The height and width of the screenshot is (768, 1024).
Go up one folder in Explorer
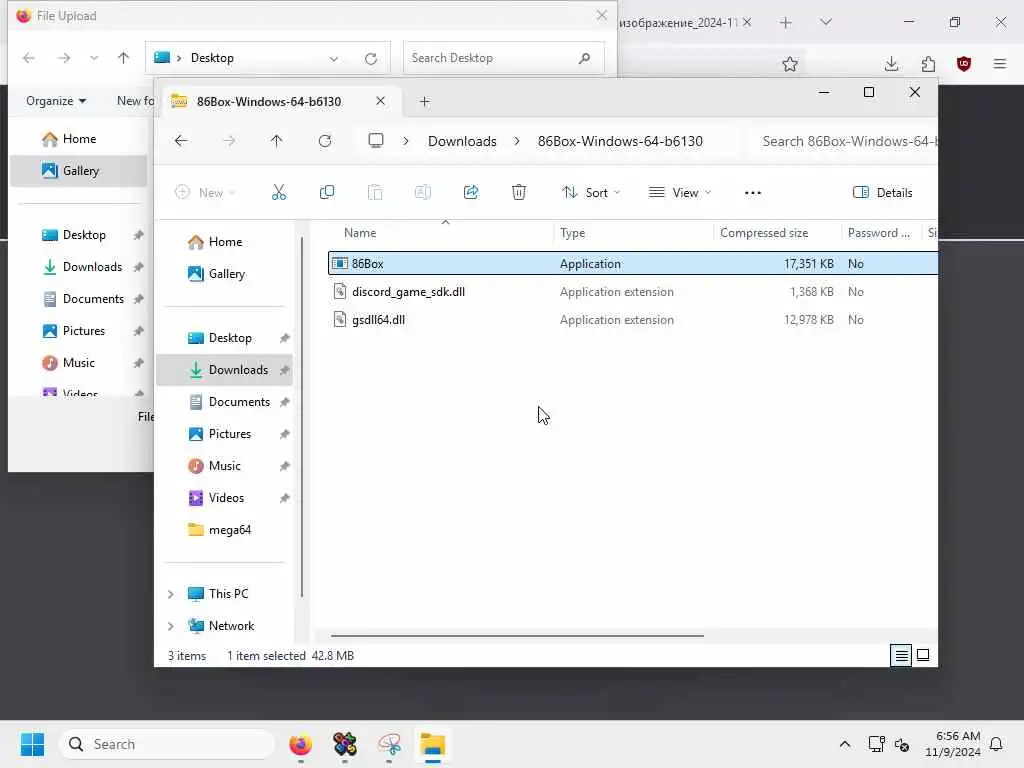[x=276, y=140]
